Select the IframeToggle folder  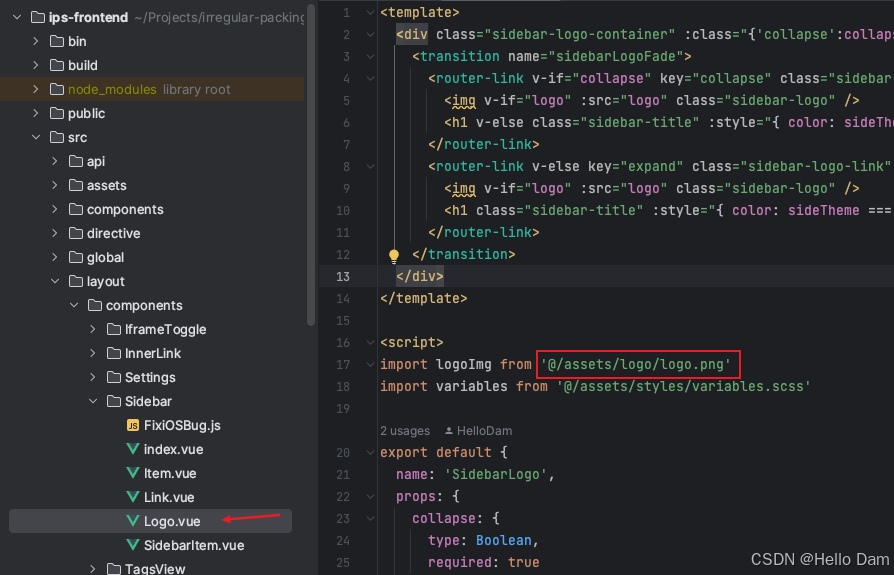pyautogui.click(x=165, y=329)
